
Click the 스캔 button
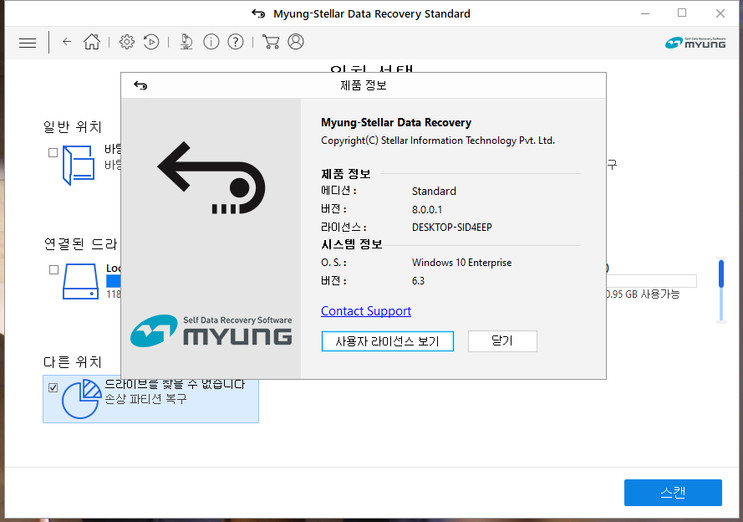(x=673, y=492)
